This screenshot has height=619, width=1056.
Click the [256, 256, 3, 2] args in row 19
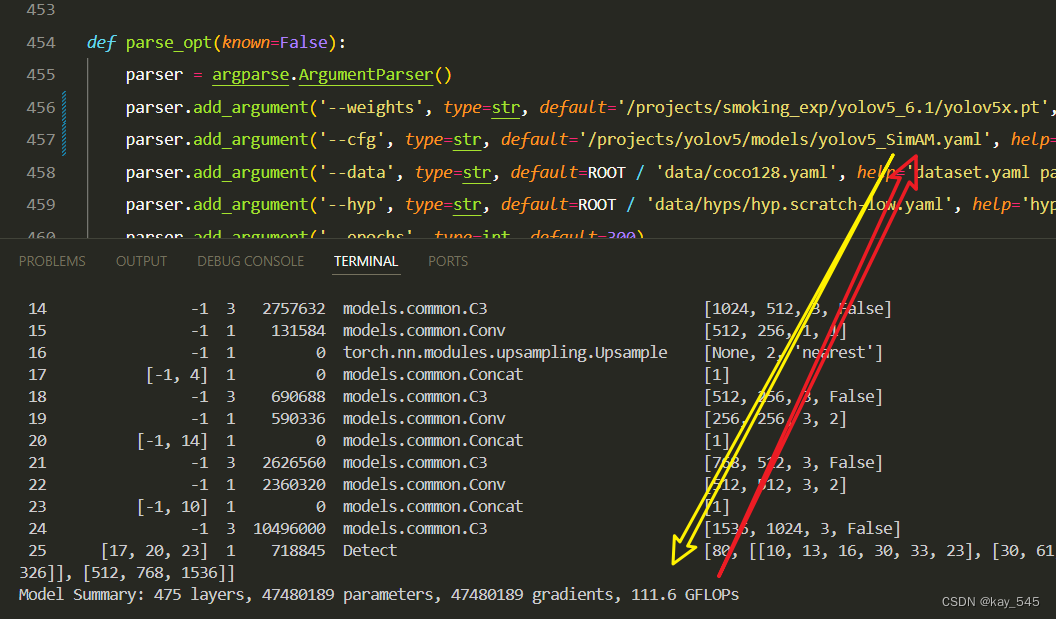pos(775,418)
